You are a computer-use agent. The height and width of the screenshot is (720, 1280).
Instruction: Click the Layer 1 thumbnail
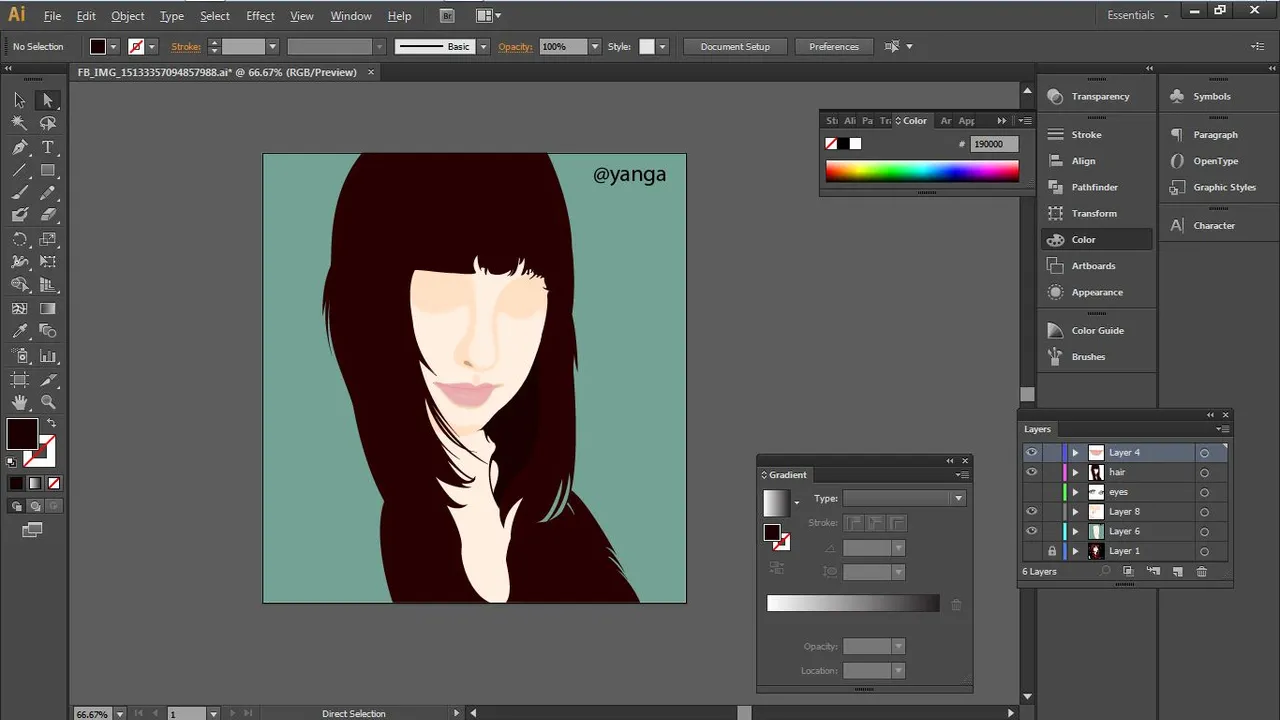[x=1096, y=551]
